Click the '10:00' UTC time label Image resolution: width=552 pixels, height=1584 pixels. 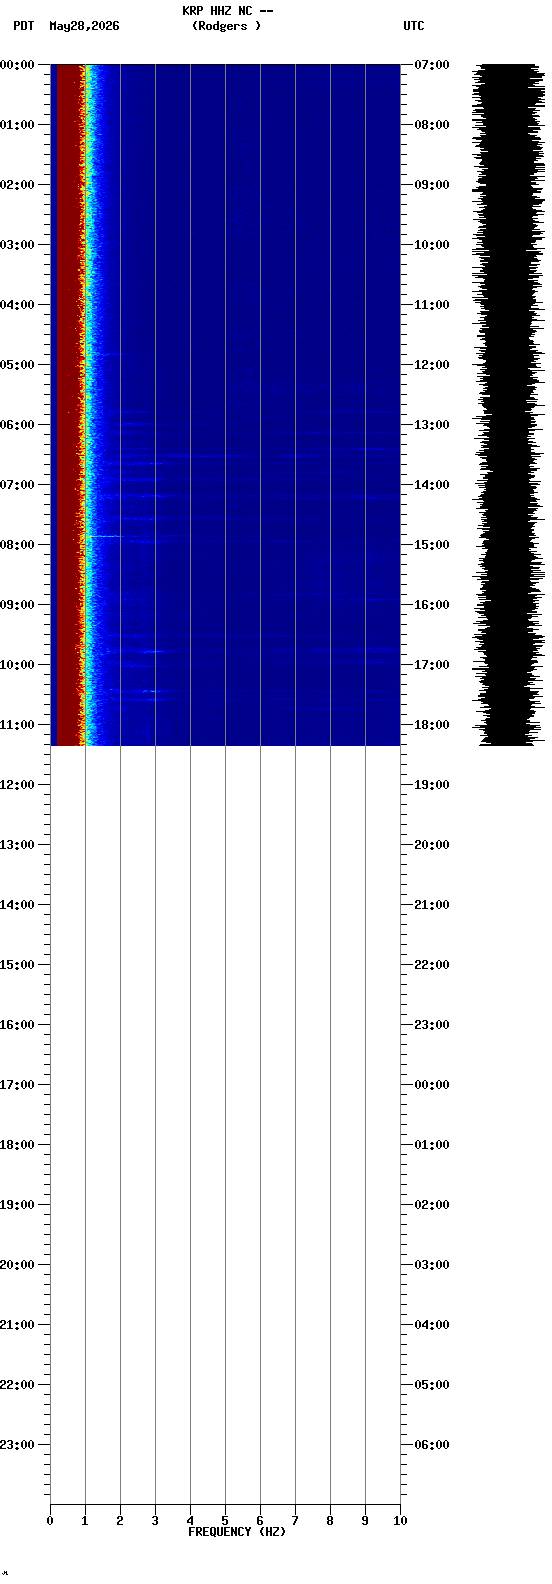coord(432,245)
